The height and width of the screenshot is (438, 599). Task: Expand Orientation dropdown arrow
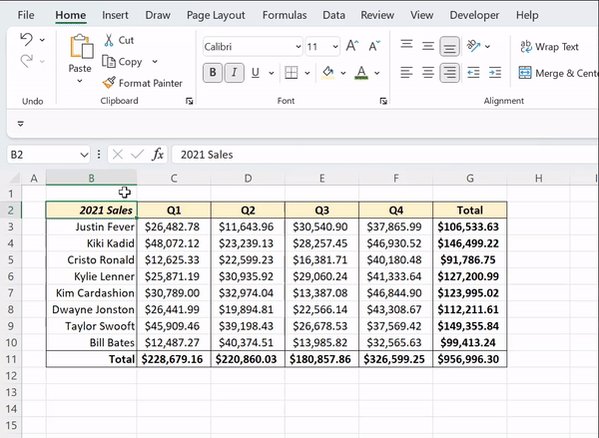(487, 47)
